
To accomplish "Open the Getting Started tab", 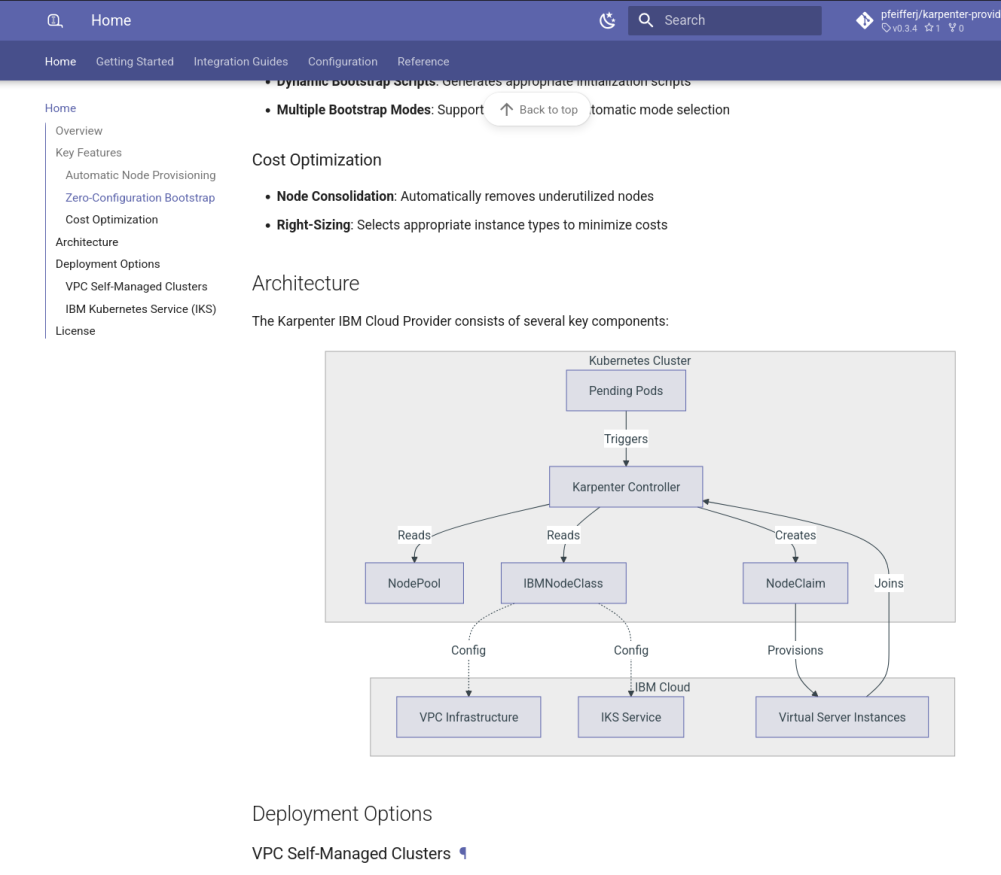I will (x=134, y=62).
